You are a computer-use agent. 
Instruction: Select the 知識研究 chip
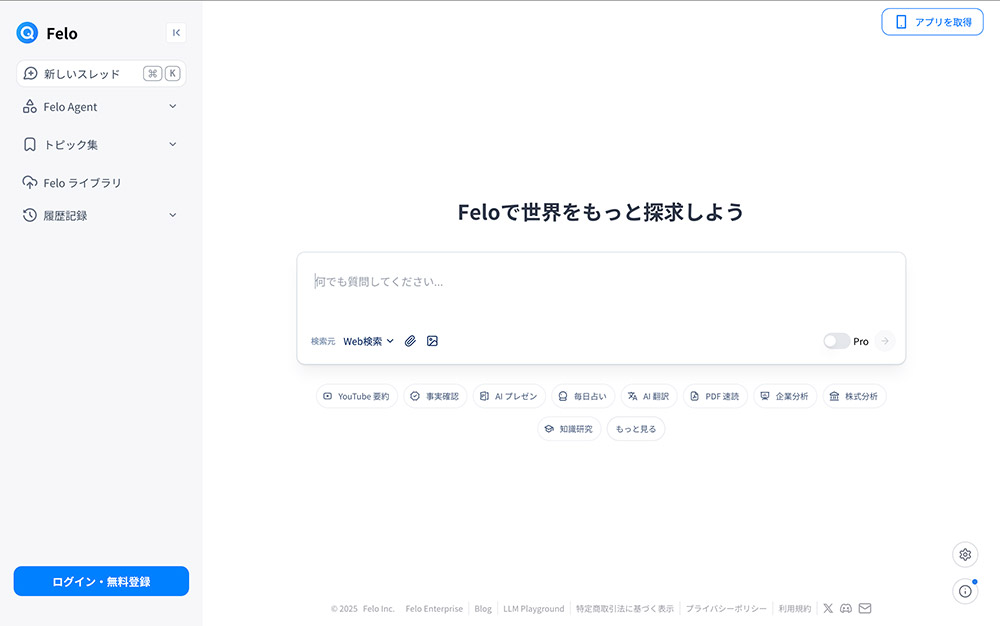pyautogui.click(x=569, y=429)
